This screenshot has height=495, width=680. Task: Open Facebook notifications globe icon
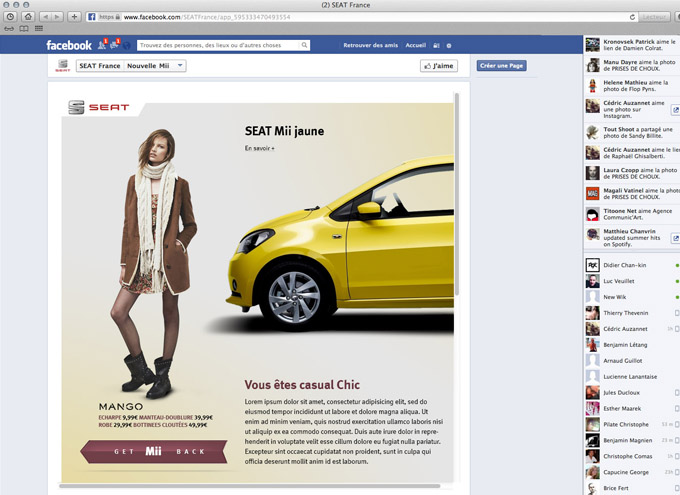(x=126, y=45)
